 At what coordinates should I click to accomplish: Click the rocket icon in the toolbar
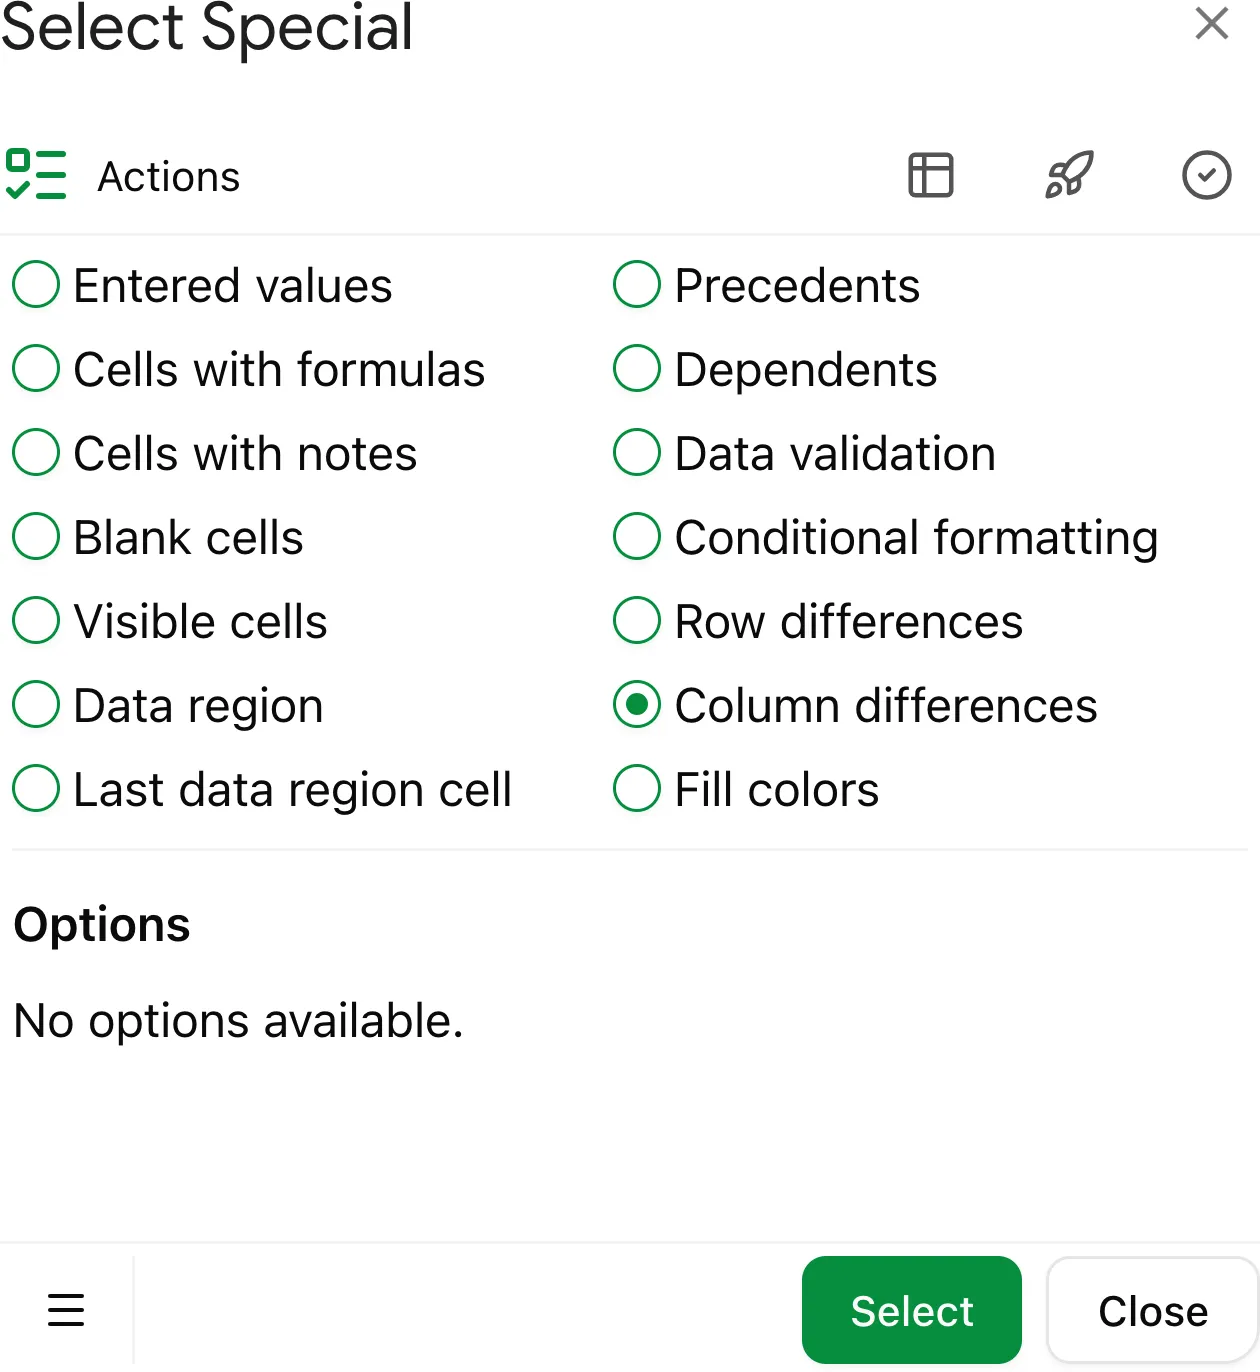[x=1070, y=175]
